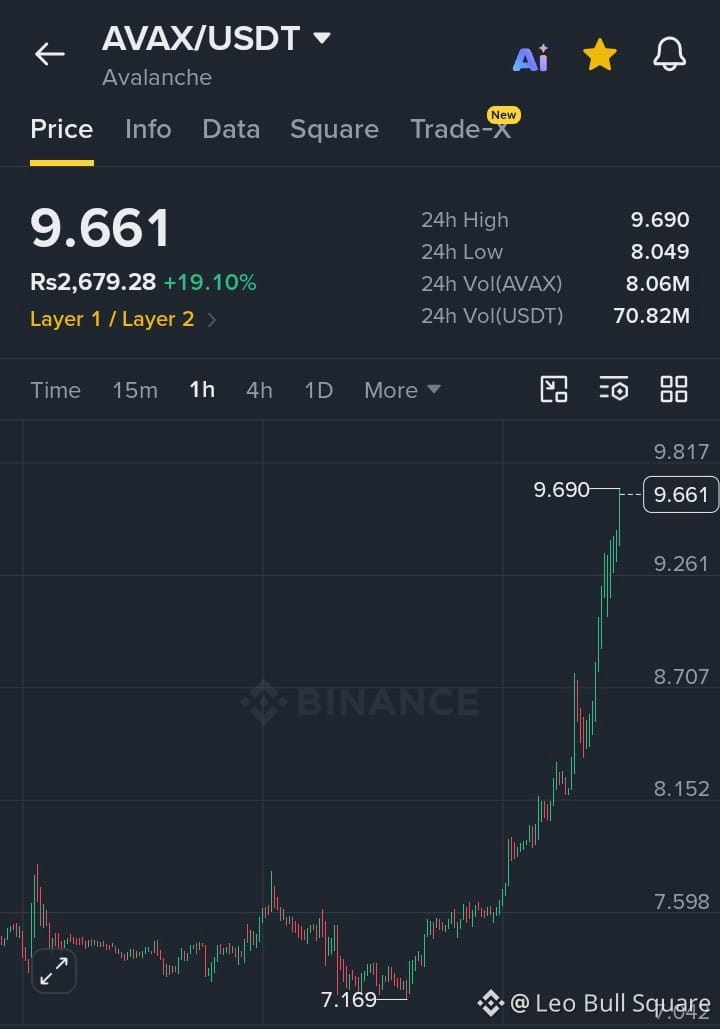The width and height of the screenshot is (720, 1029).
Task: Open price alert bell icon
Action: tap(669, 54)
